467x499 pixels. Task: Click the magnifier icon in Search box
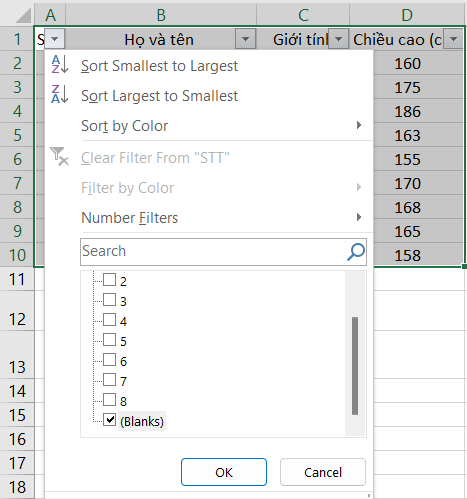[x=356, y=252]
